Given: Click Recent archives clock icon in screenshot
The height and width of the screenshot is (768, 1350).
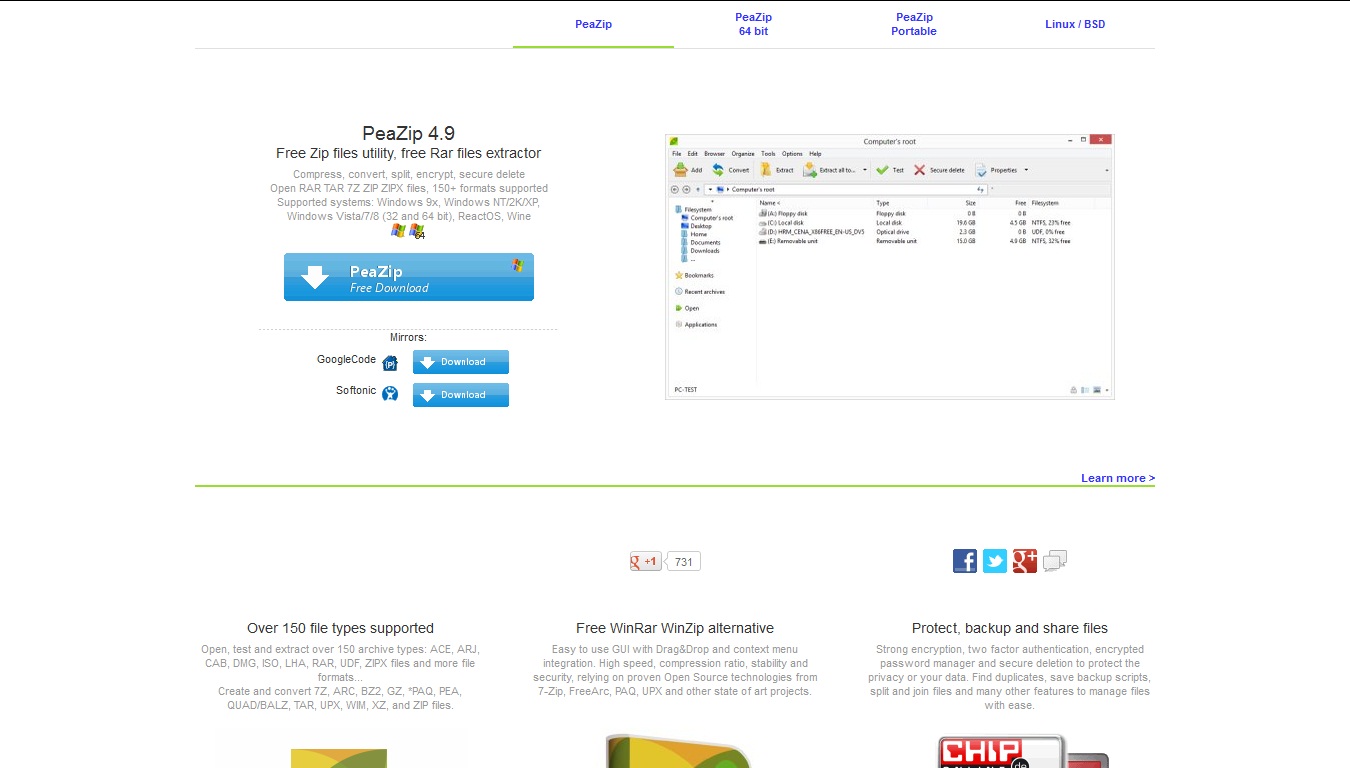Looking at the screenshot, I should click(679, 292).
